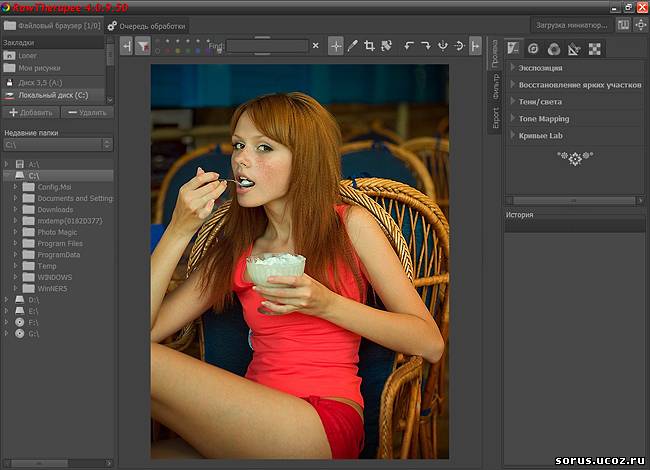This screenshot has width=650, height=470.
Task: Rotate the image left
Action: click(x=409, y=45)
